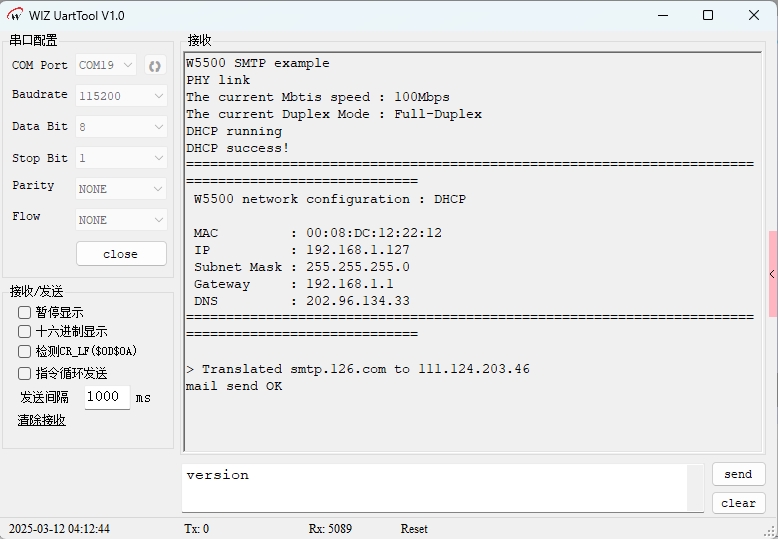
Task: Click the send interval 1000 field
Action: 105,397
